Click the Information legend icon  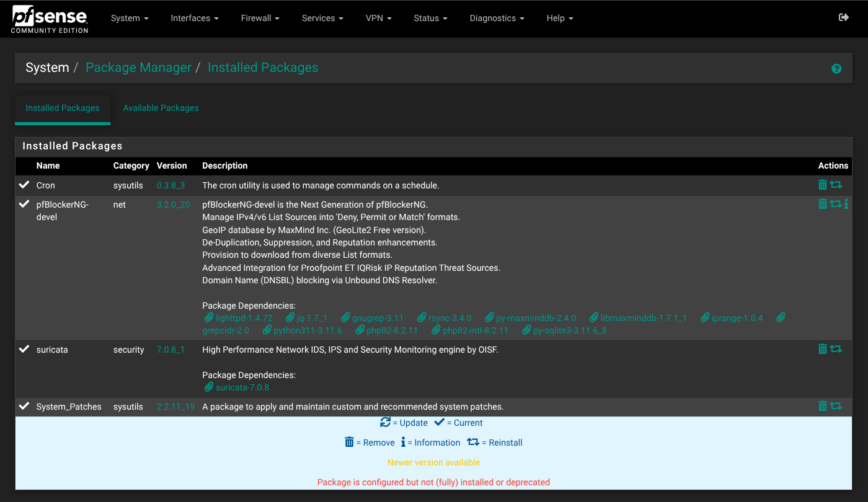[x=403, y=442]
